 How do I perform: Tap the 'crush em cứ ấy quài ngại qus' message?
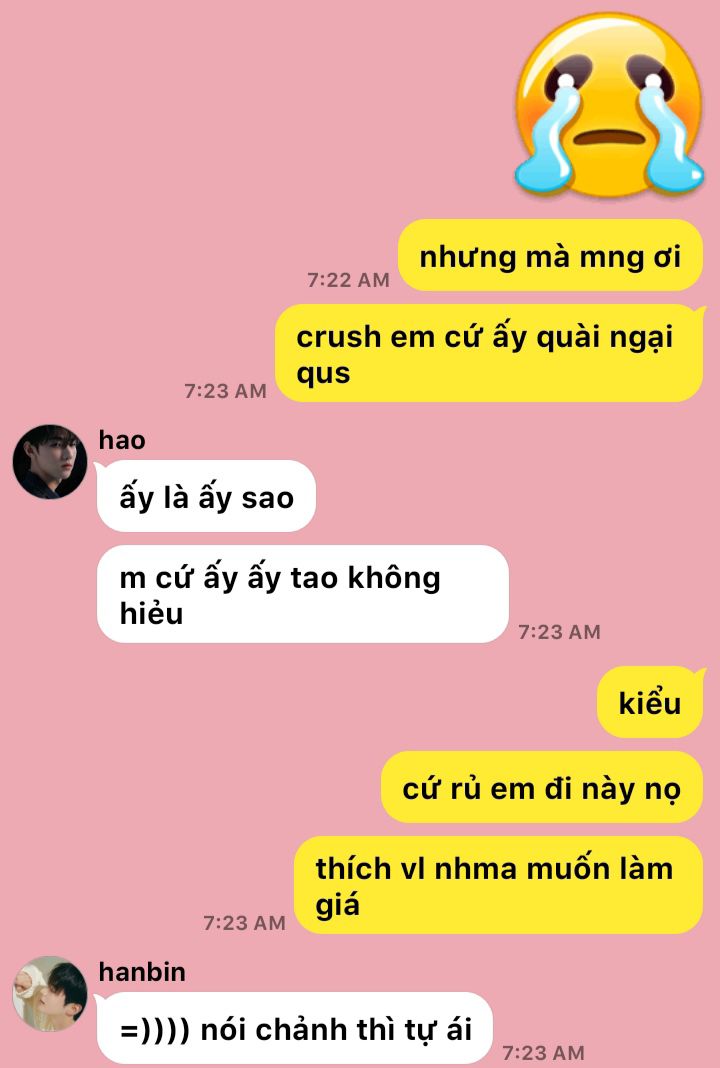click(489, 354)
